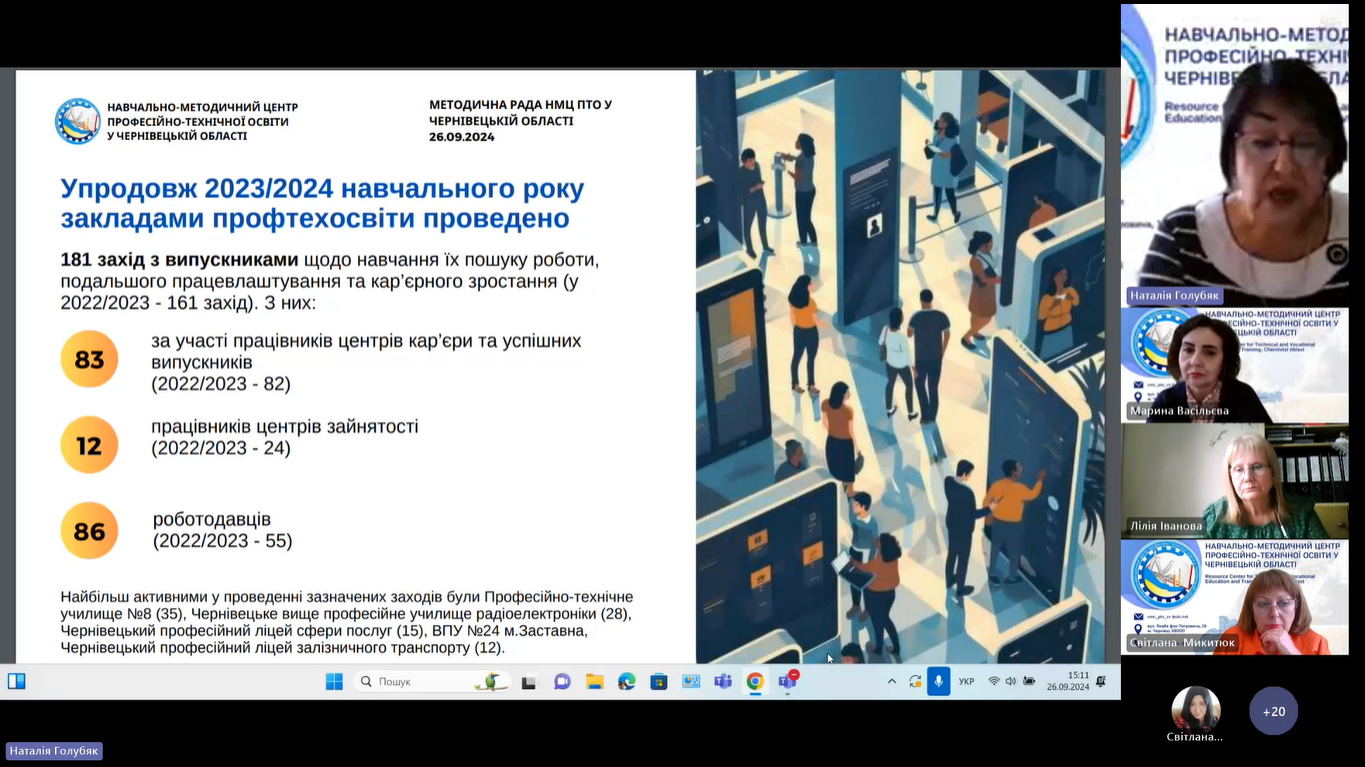The height and width of the screenshot is (767, 1365).
Task: Open the clock and date panel
Action: point(1068,681)
